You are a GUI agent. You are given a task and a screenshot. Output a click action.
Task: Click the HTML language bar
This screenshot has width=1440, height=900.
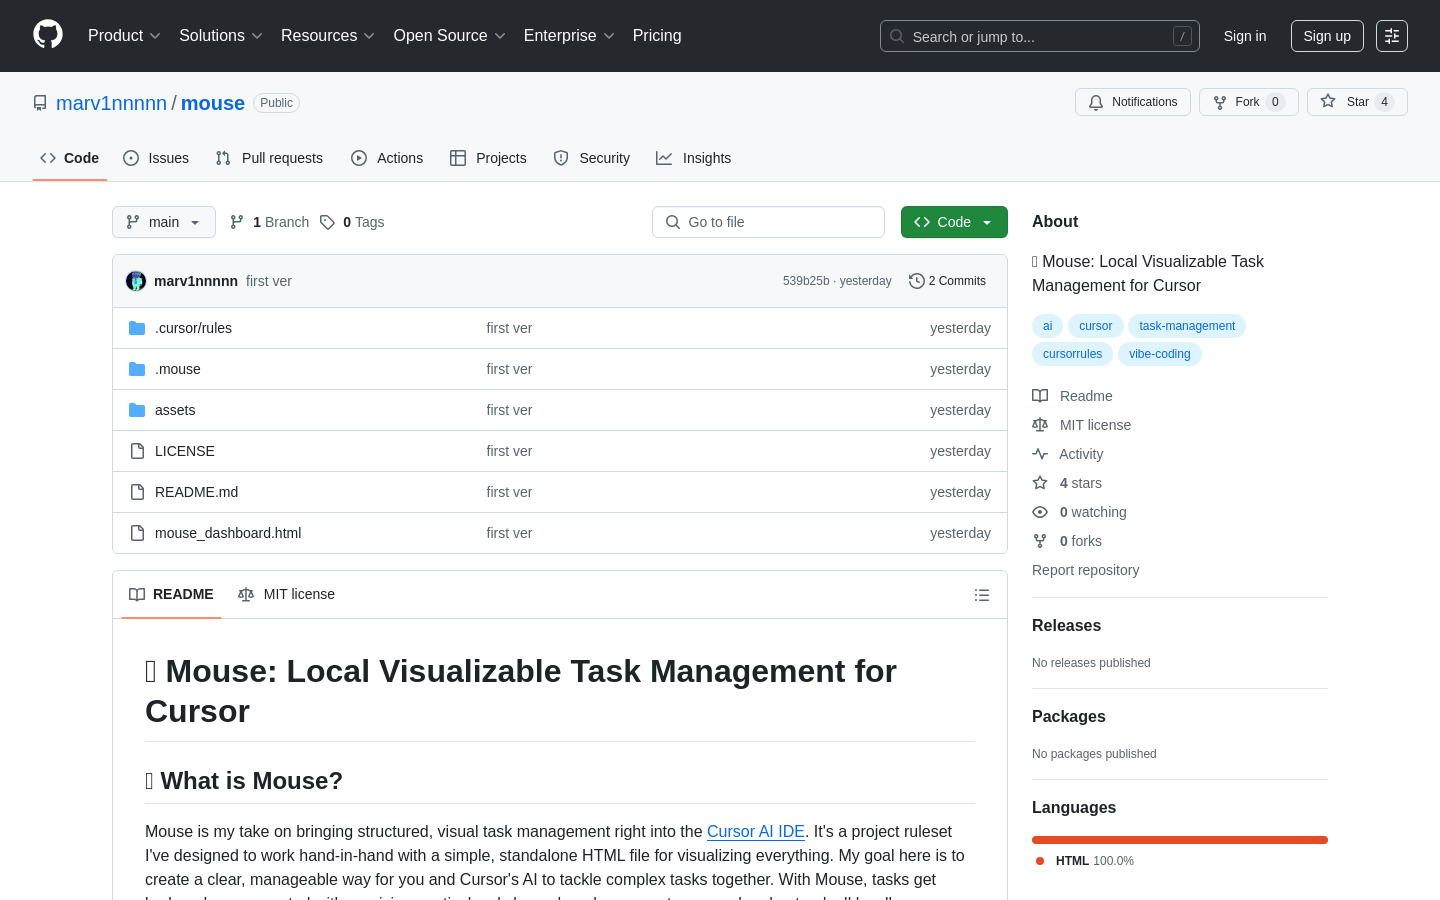(x=1180, y=840)
